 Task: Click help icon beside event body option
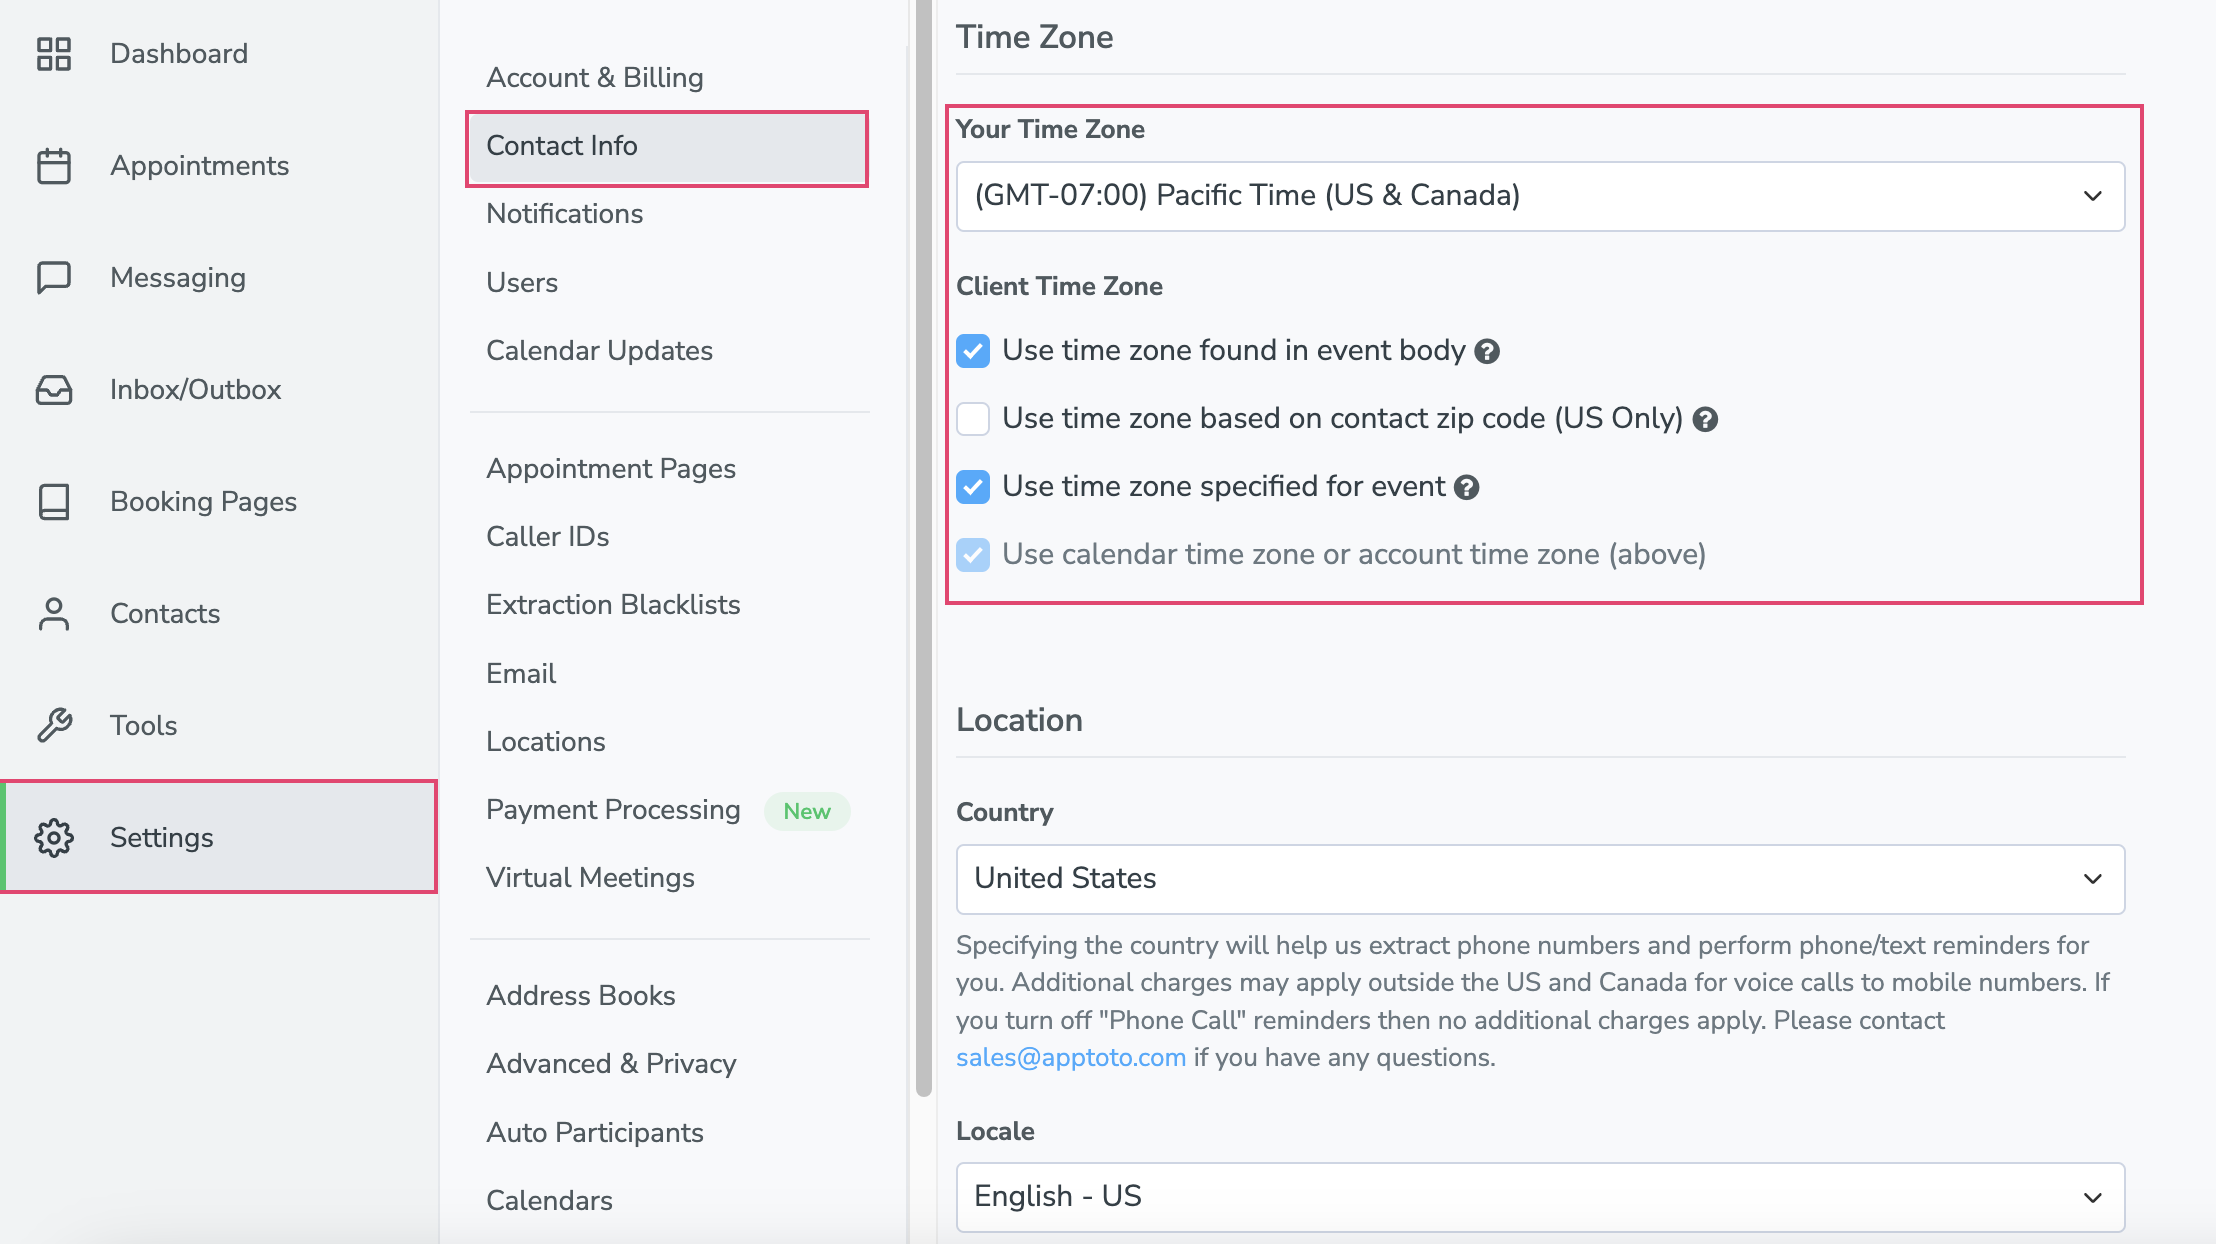(x=1487, y=352)
